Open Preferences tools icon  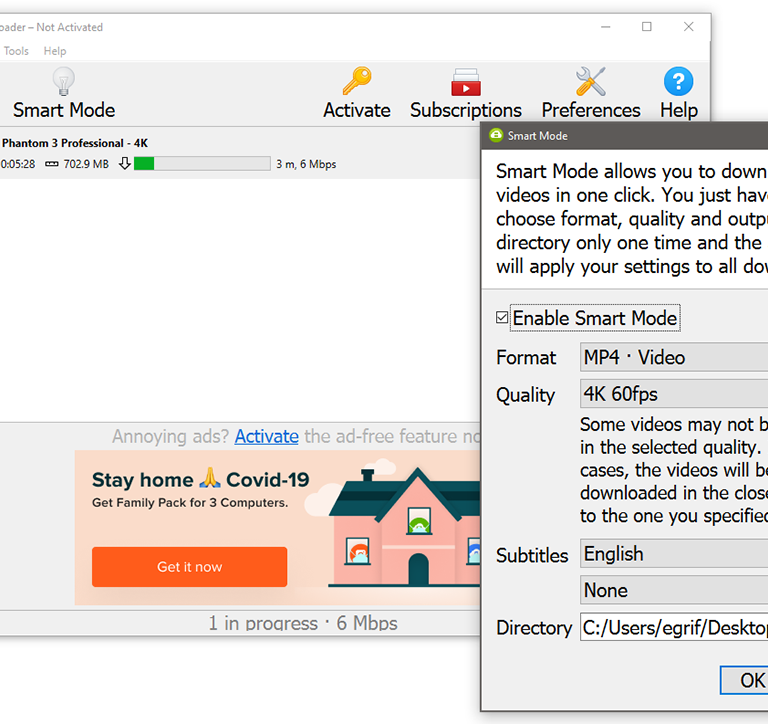(x=591, y=81)
